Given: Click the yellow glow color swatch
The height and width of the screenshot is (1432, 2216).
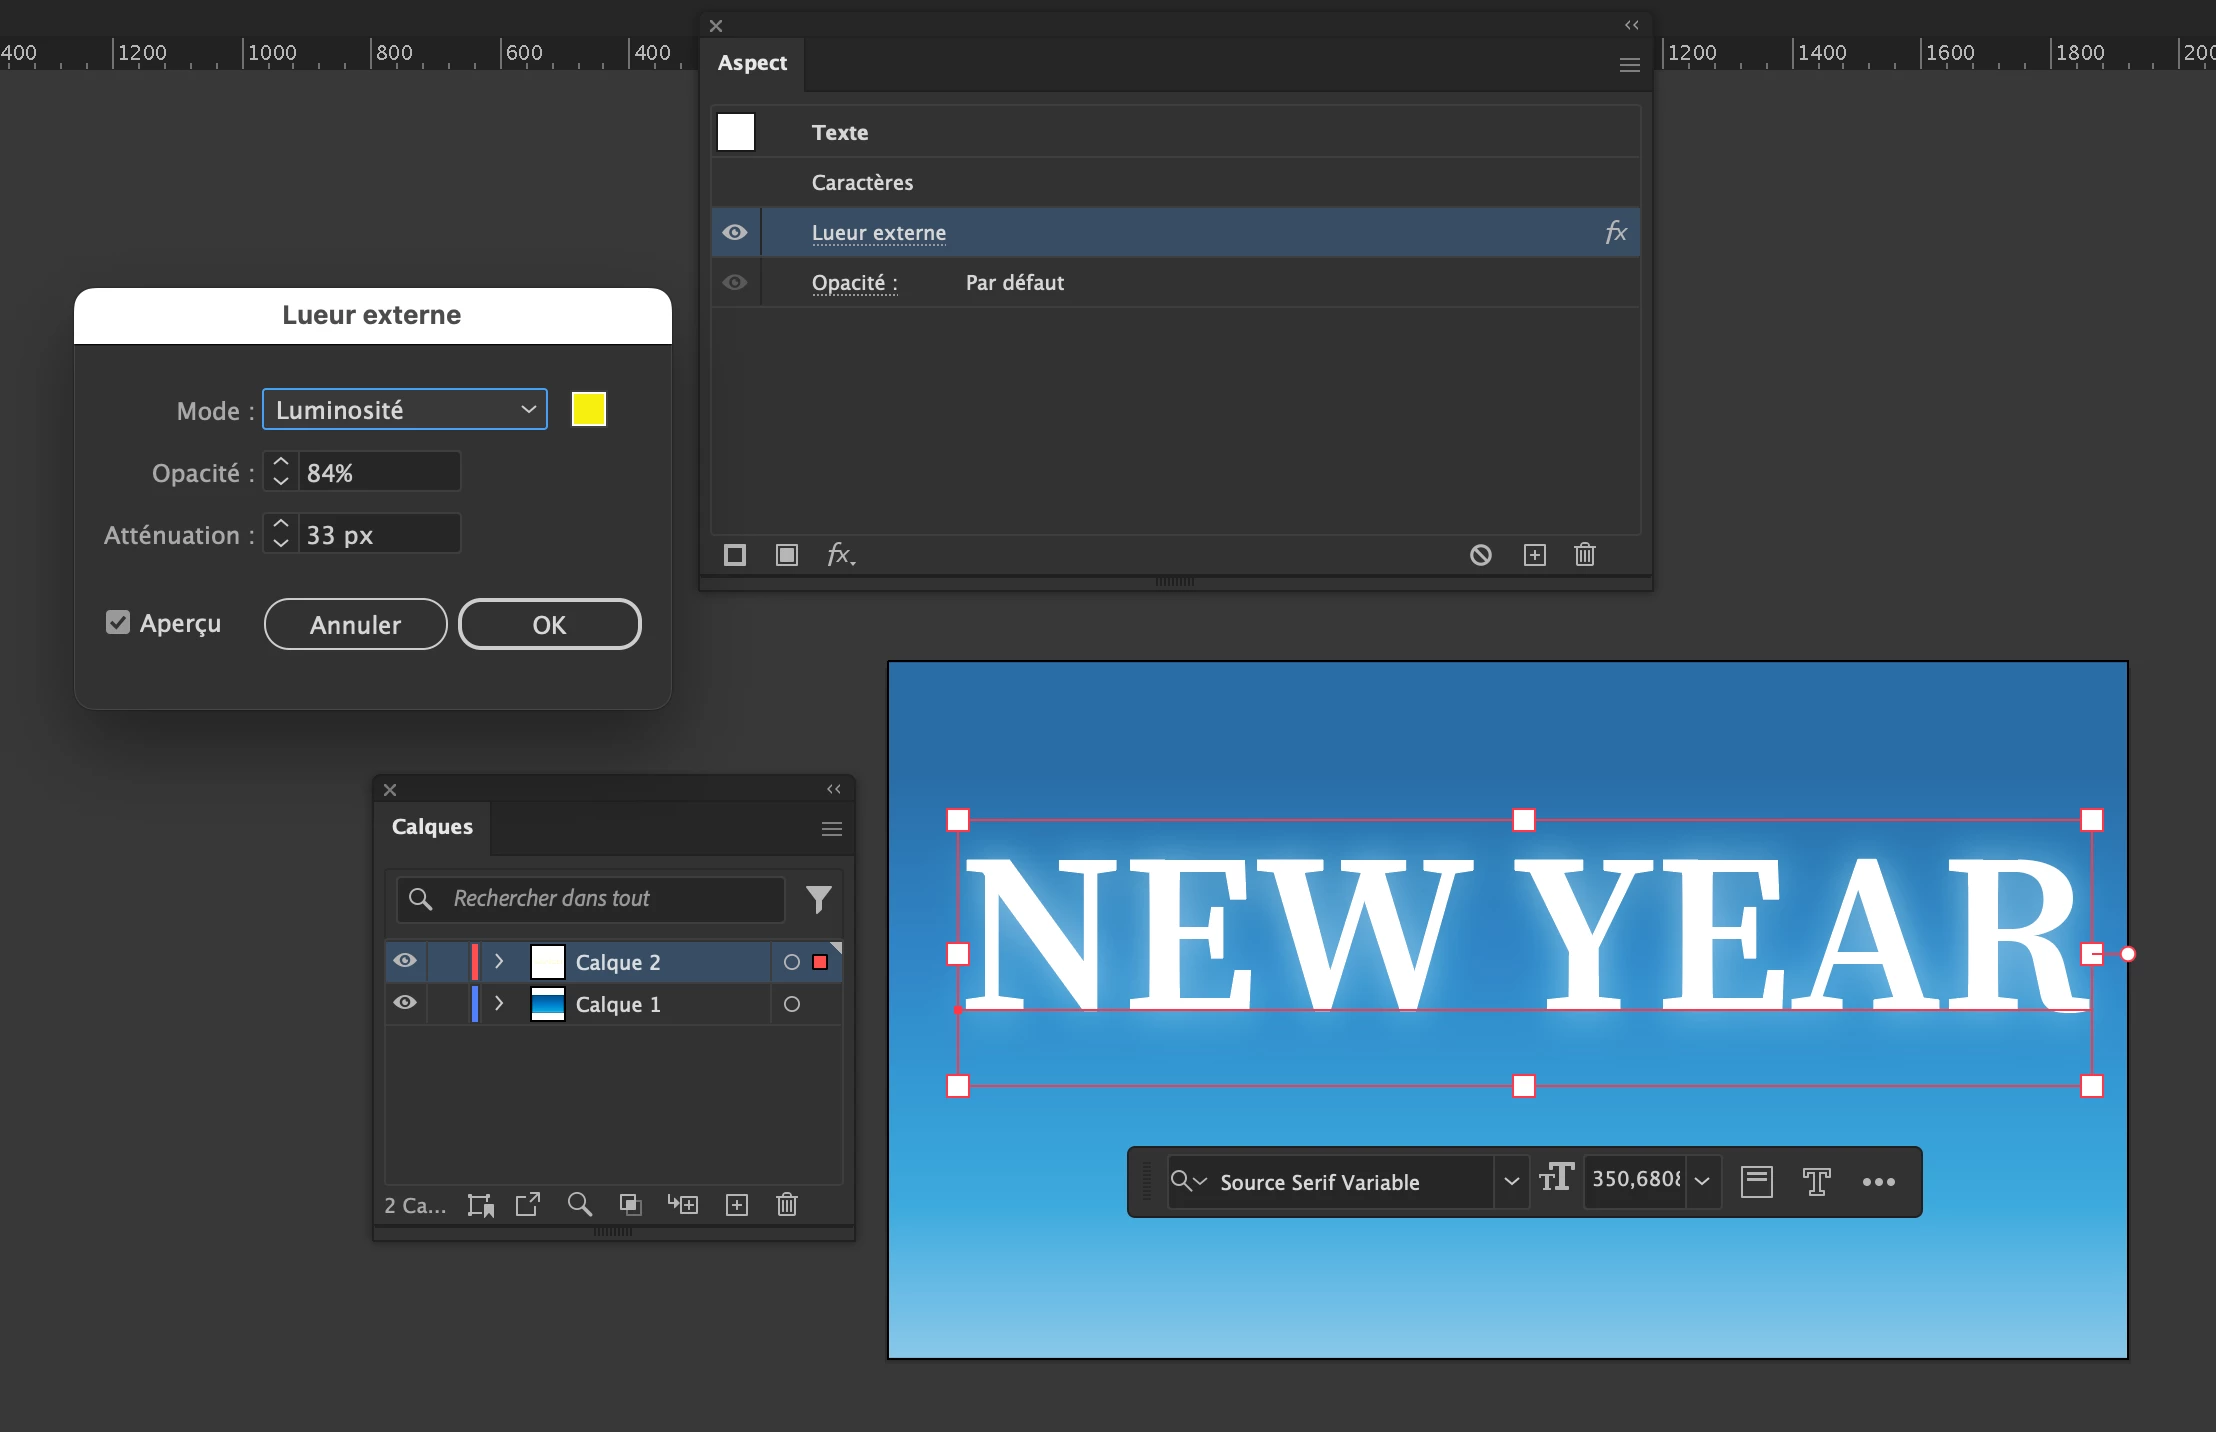Looking at the screenshot, I should (589, 409).
